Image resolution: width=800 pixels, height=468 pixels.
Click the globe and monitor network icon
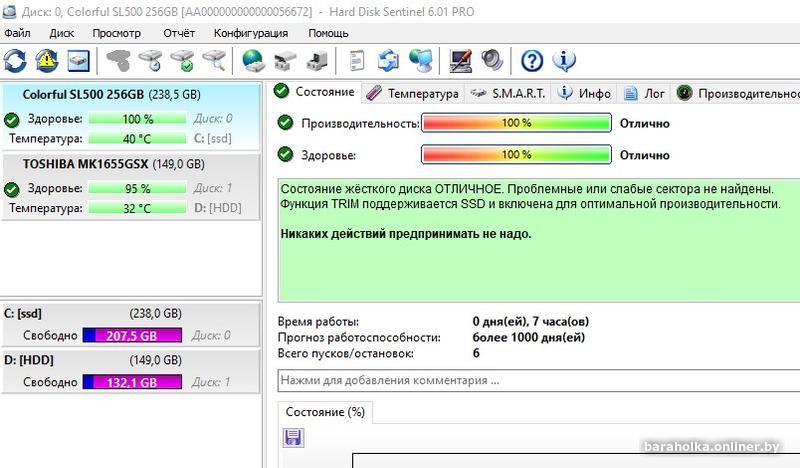[420, 61]
